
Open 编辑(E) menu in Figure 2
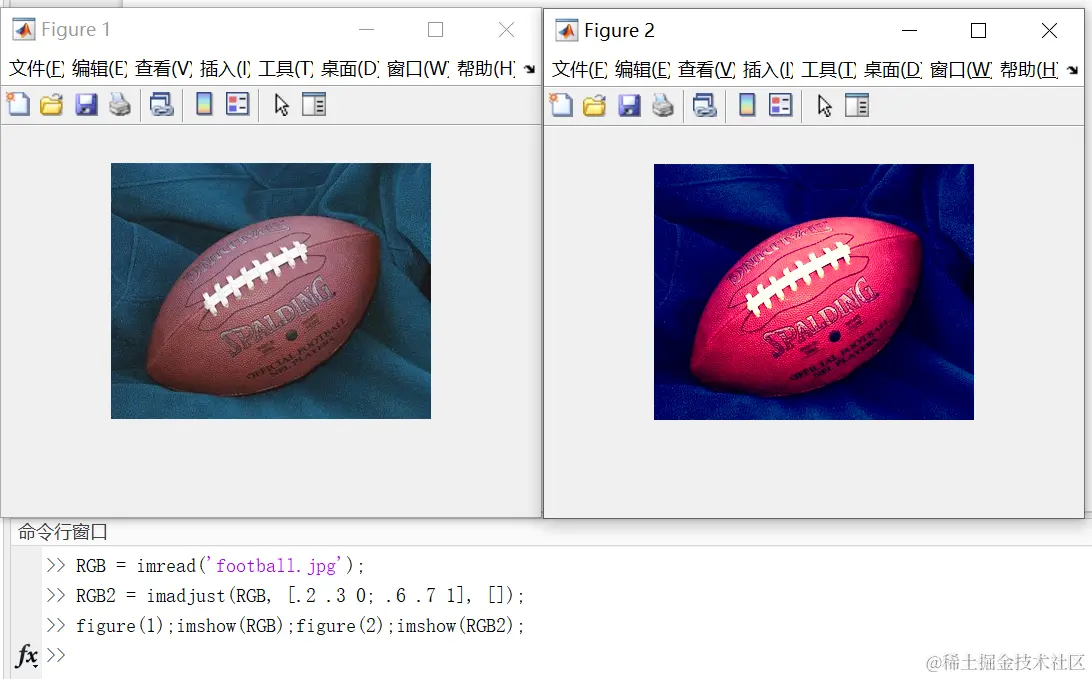(643, 69)
